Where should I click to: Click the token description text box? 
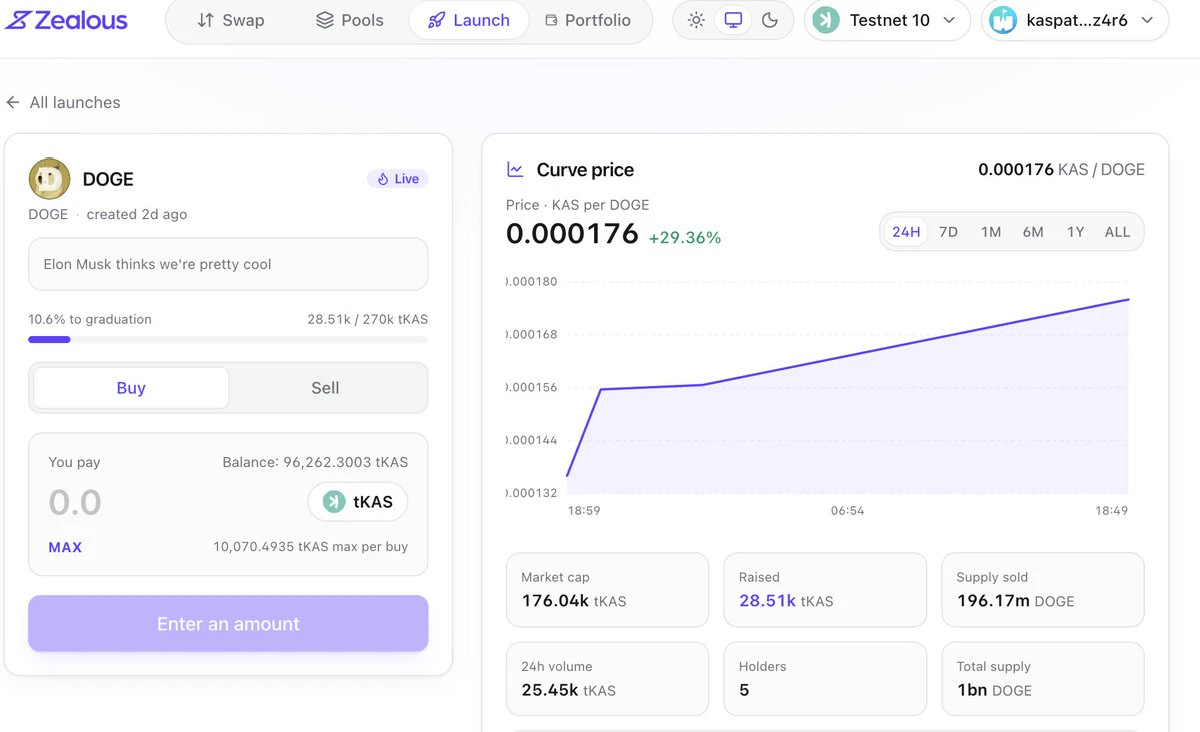[x=228, y=264]
